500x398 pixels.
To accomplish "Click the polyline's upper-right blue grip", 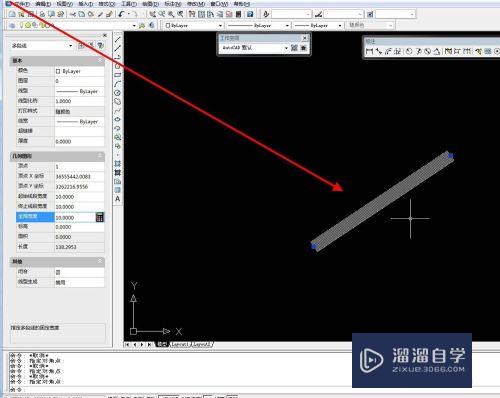I will (451, 156).
